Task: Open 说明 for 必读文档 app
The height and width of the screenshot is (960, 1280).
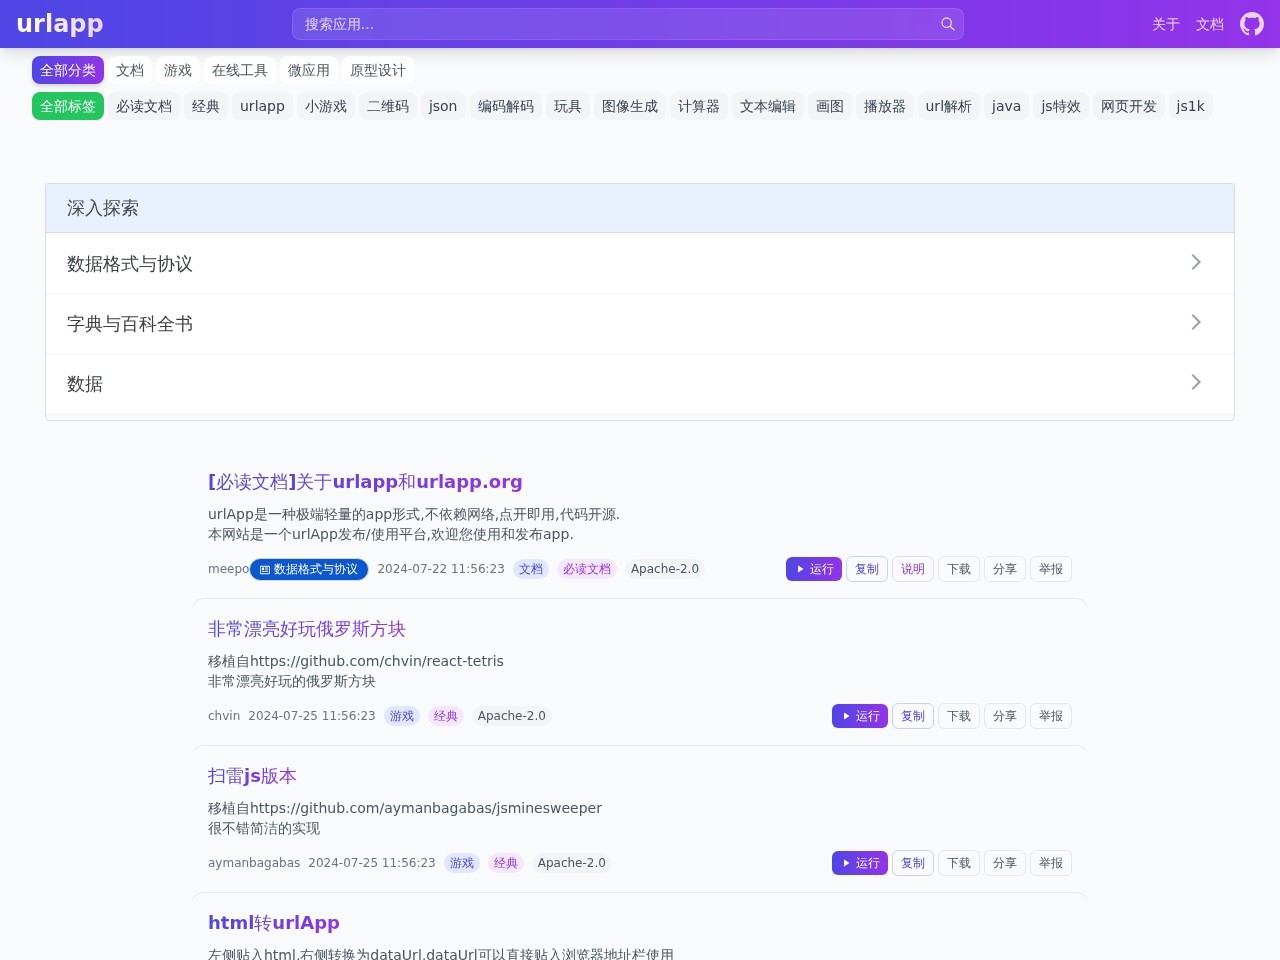Action: (x=913, y=569)
